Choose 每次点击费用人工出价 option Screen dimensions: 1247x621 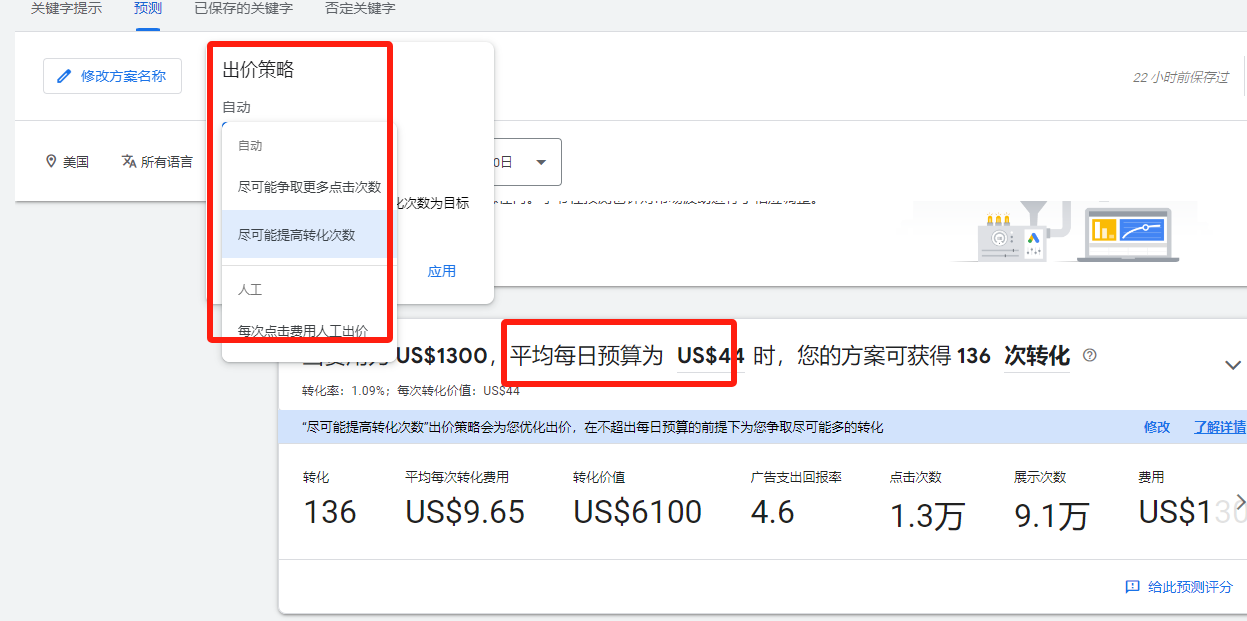coord(309,331)
